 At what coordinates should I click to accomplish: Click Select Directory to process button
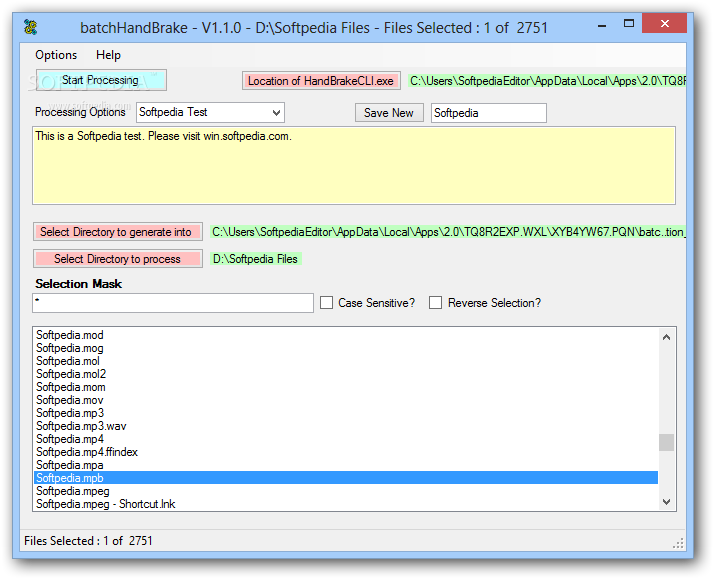[117, 259]
